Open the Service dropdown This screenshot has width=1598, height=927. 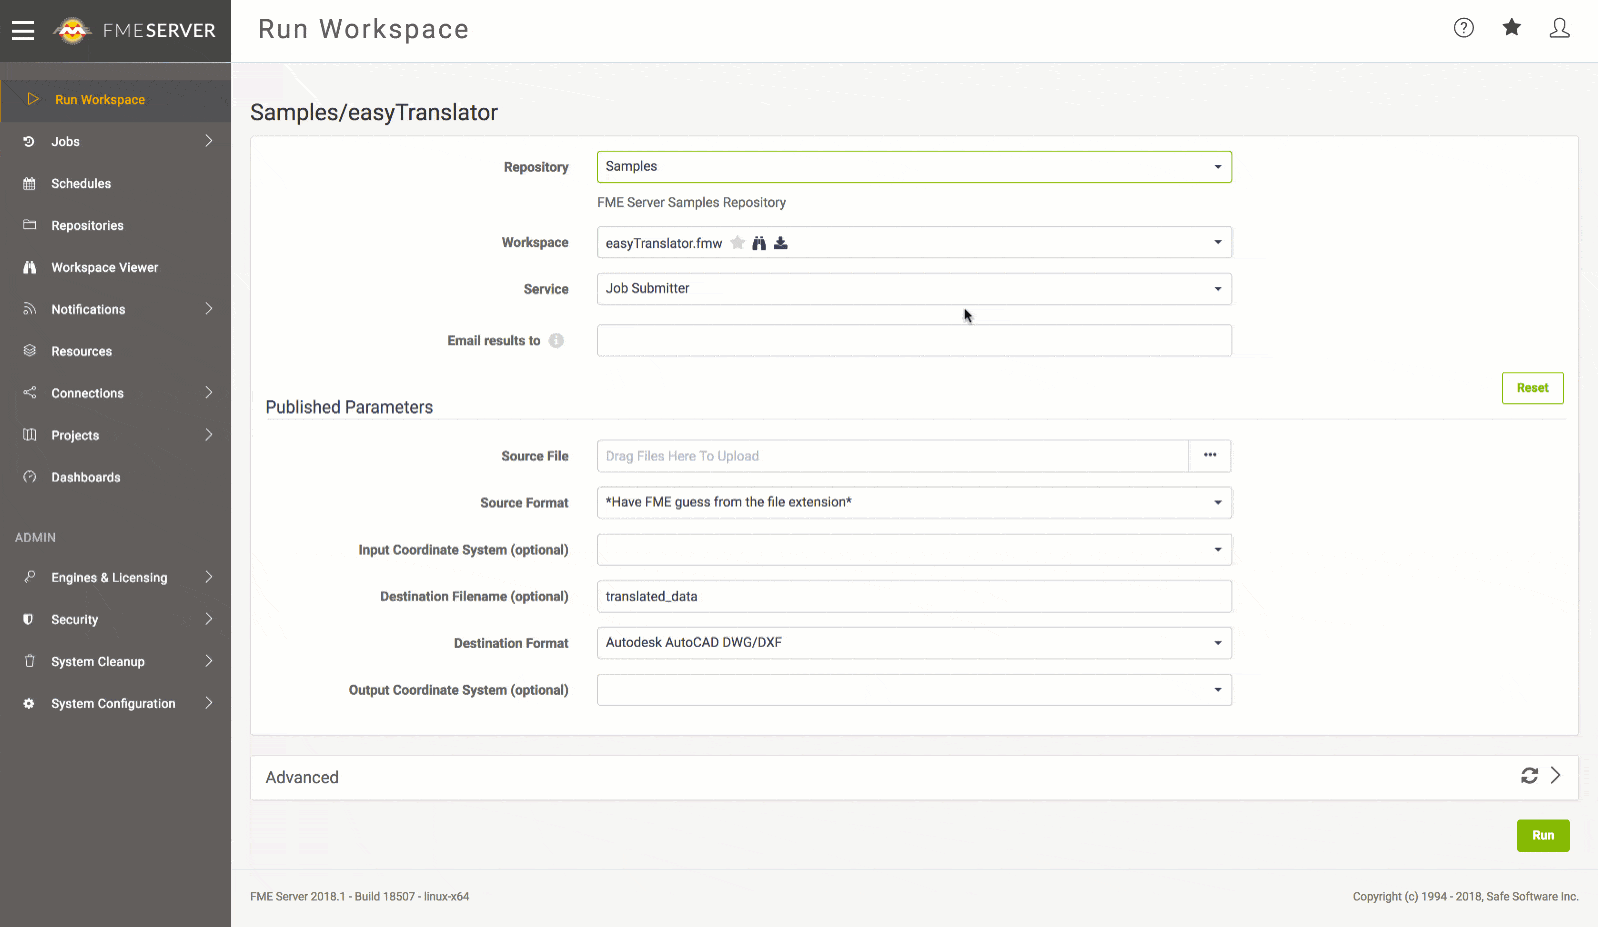coord(914,289)
